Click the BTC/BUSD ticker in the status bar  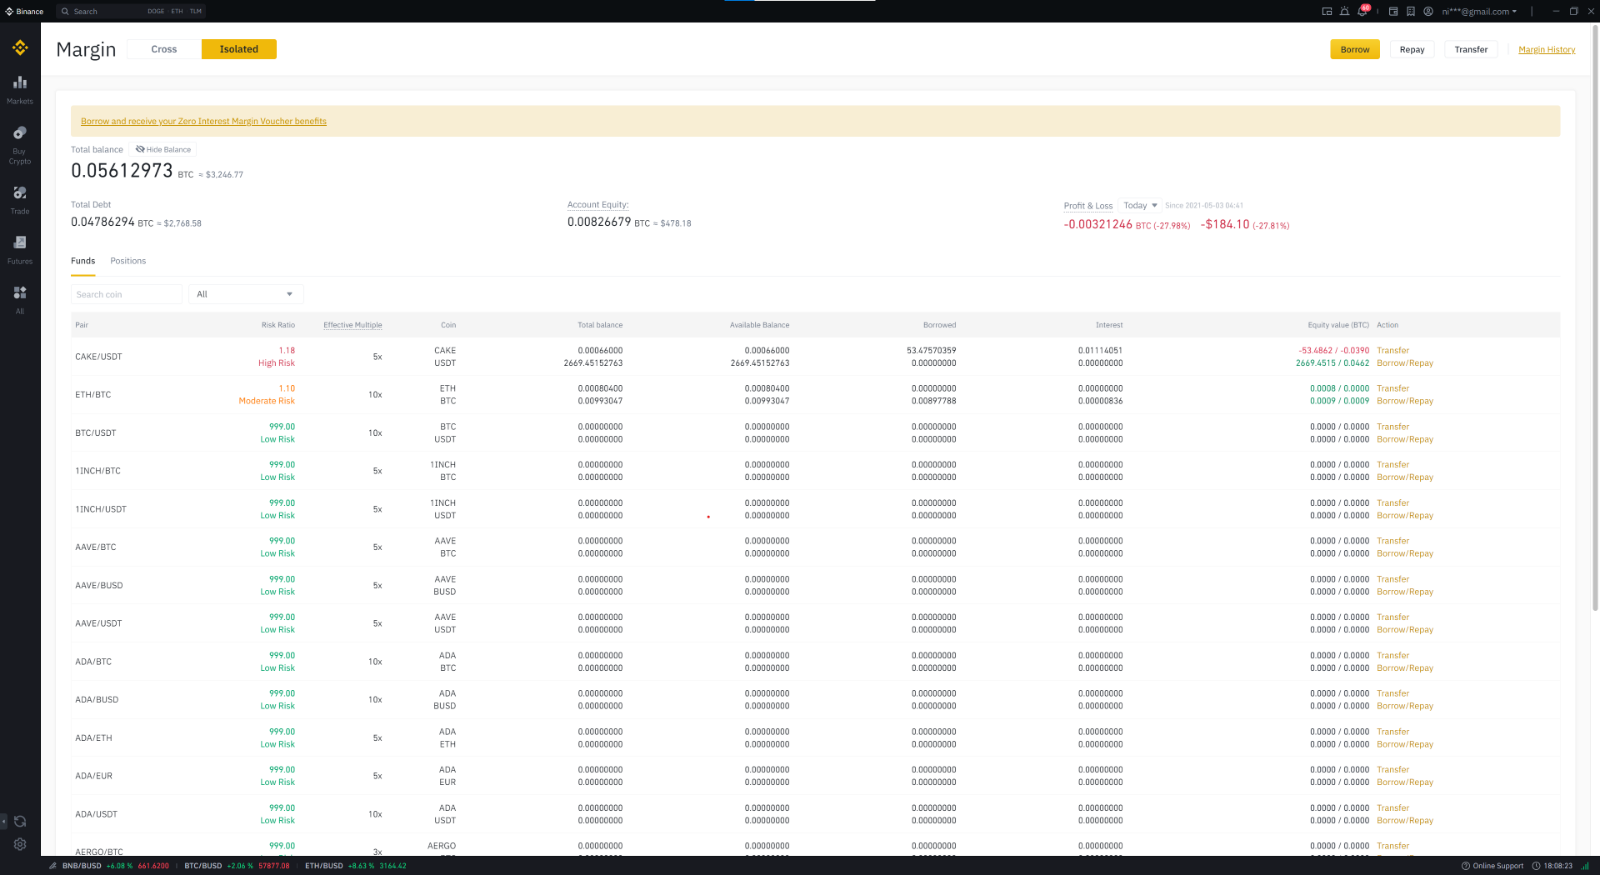(x=237, y=866)
